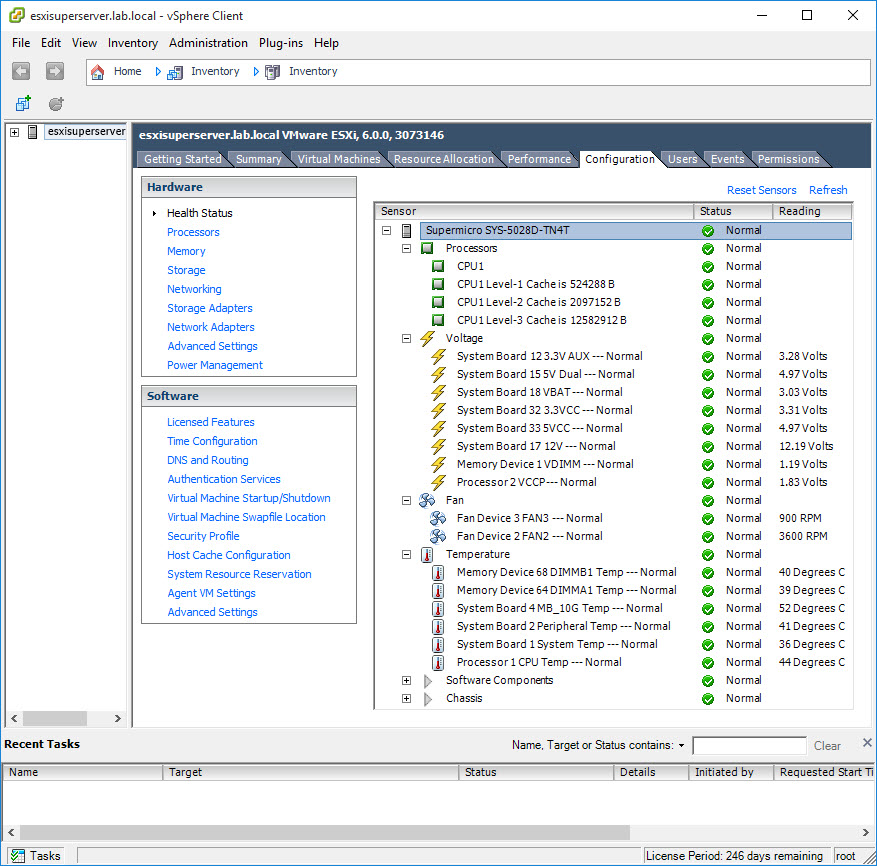Image resolution: width=877 pixels, height=866 pixels.
Task: Click the inventory tree horizontal scrollbar
Action: tap(55, 718)
